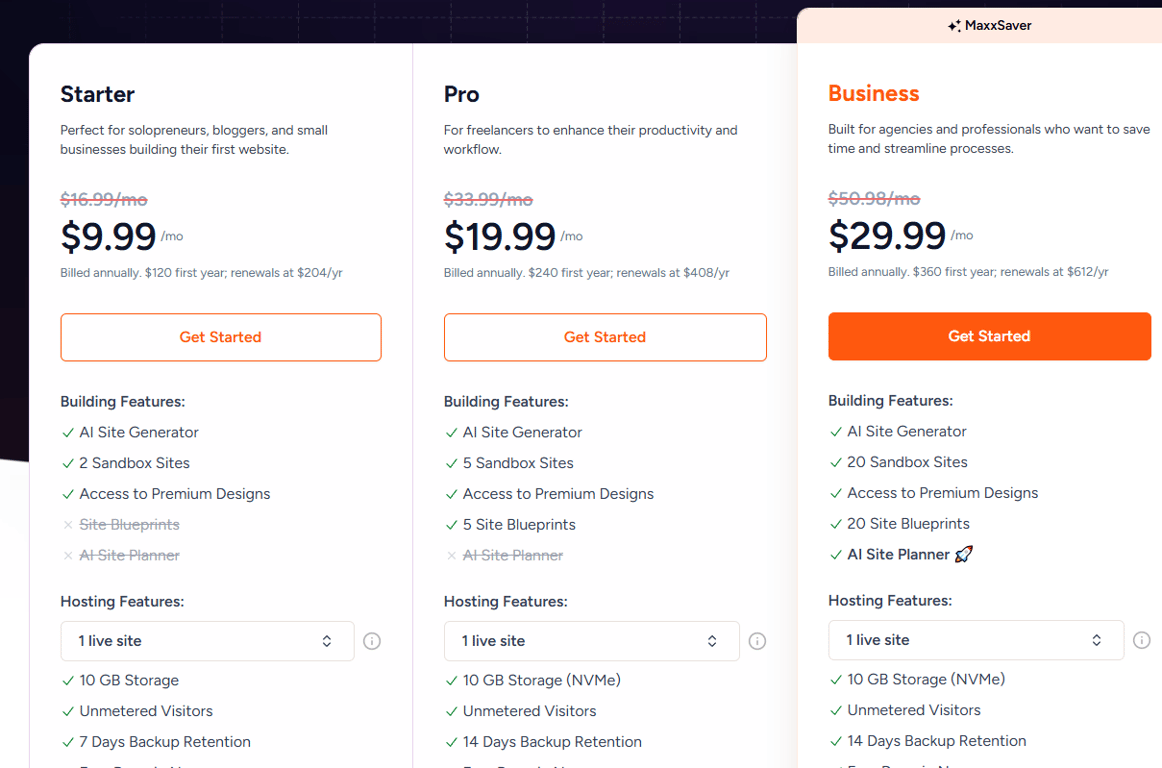Open the Starter plan live site dropdown
Screen dimensions: 1162x768
click(208, 641)
